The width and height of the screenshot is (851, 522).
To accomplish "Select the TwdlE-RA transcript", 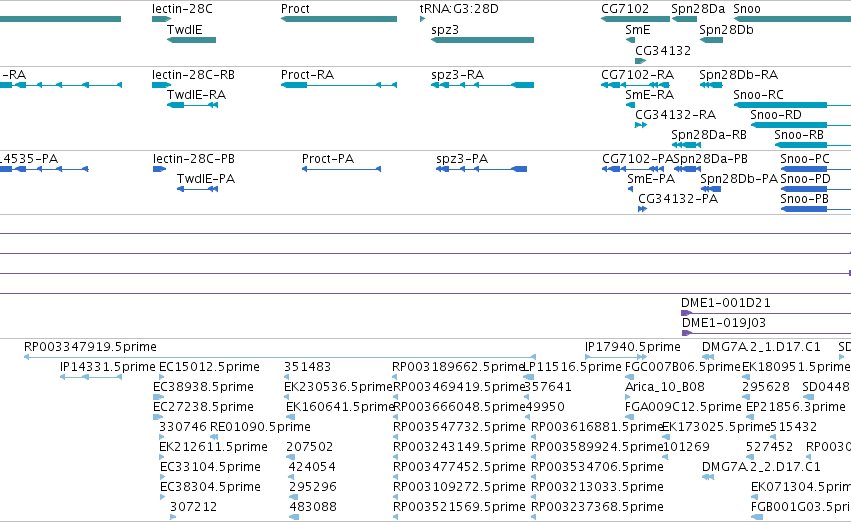I will tap(193, 105).
